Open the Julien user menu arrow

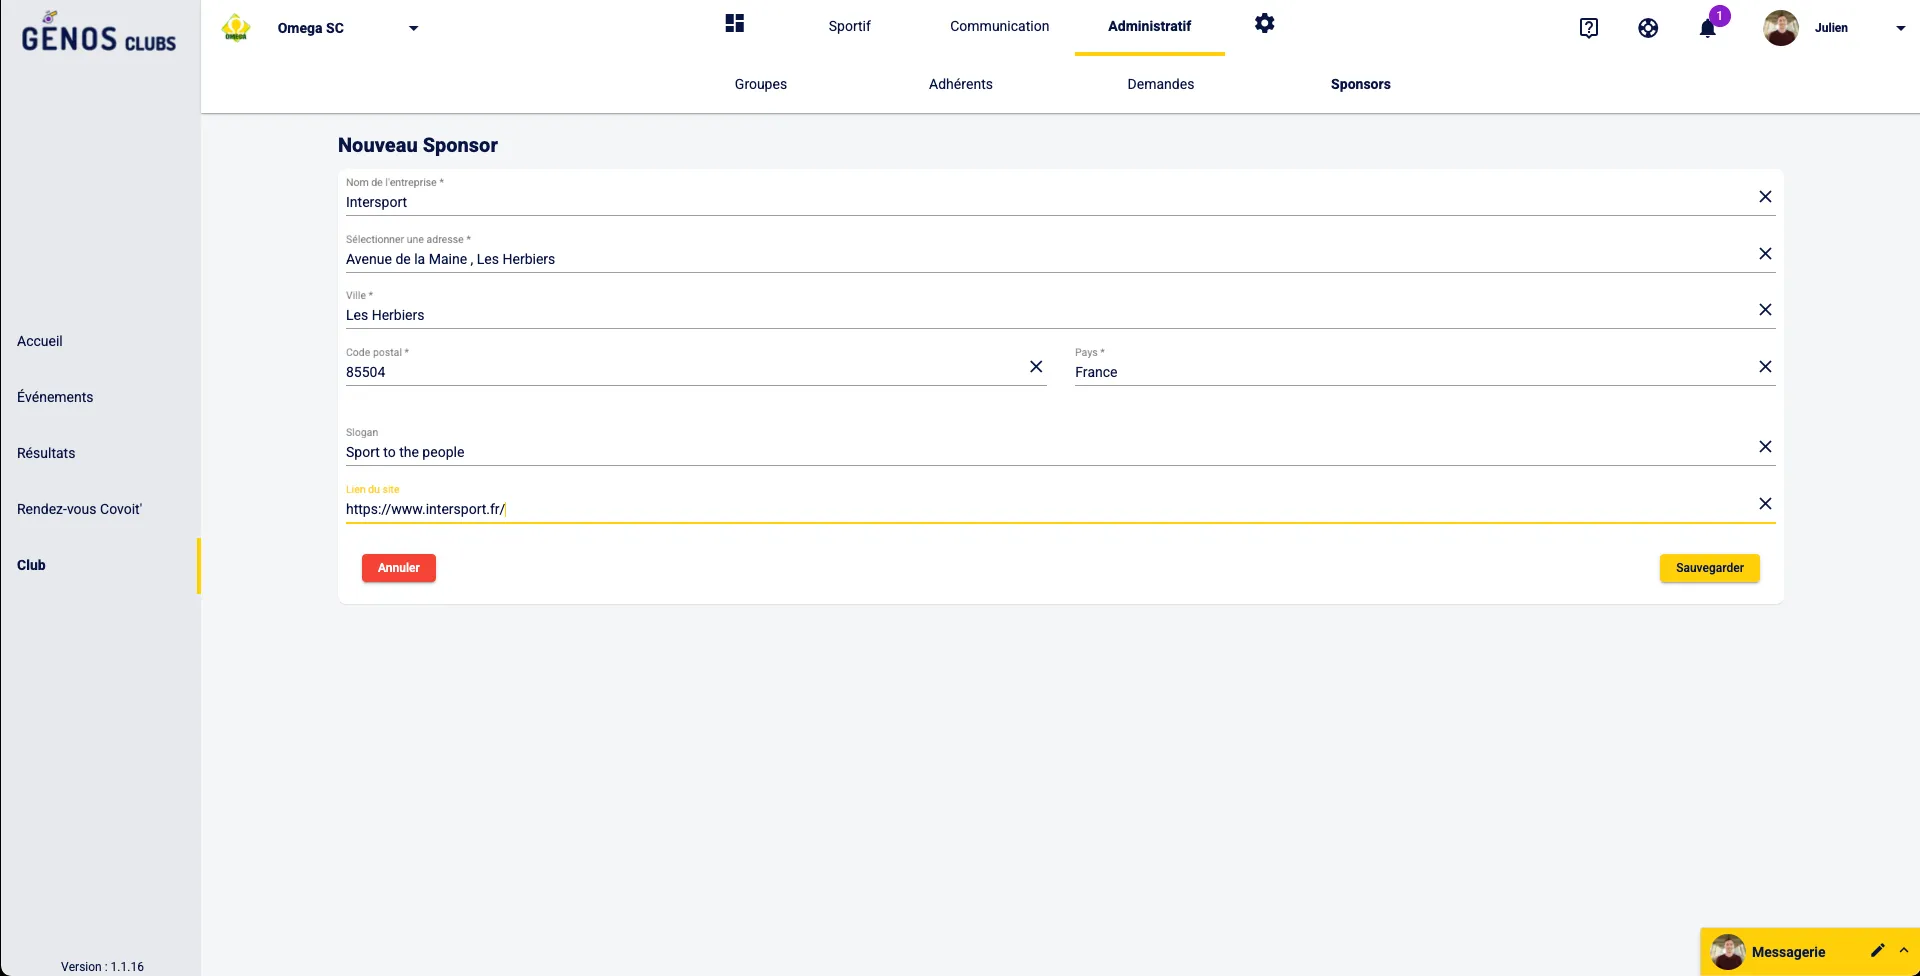pos(1900,28)
